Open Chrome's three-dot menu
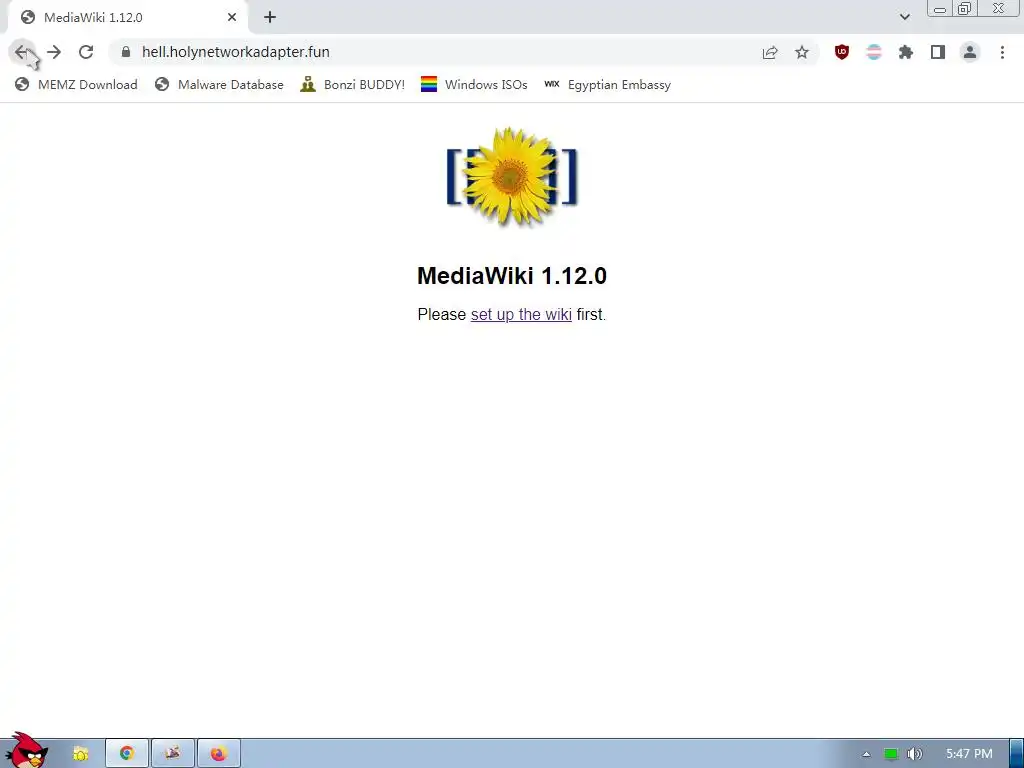Image resolution: width=1024 pixels, height=768 pixels. (1002, 52)
